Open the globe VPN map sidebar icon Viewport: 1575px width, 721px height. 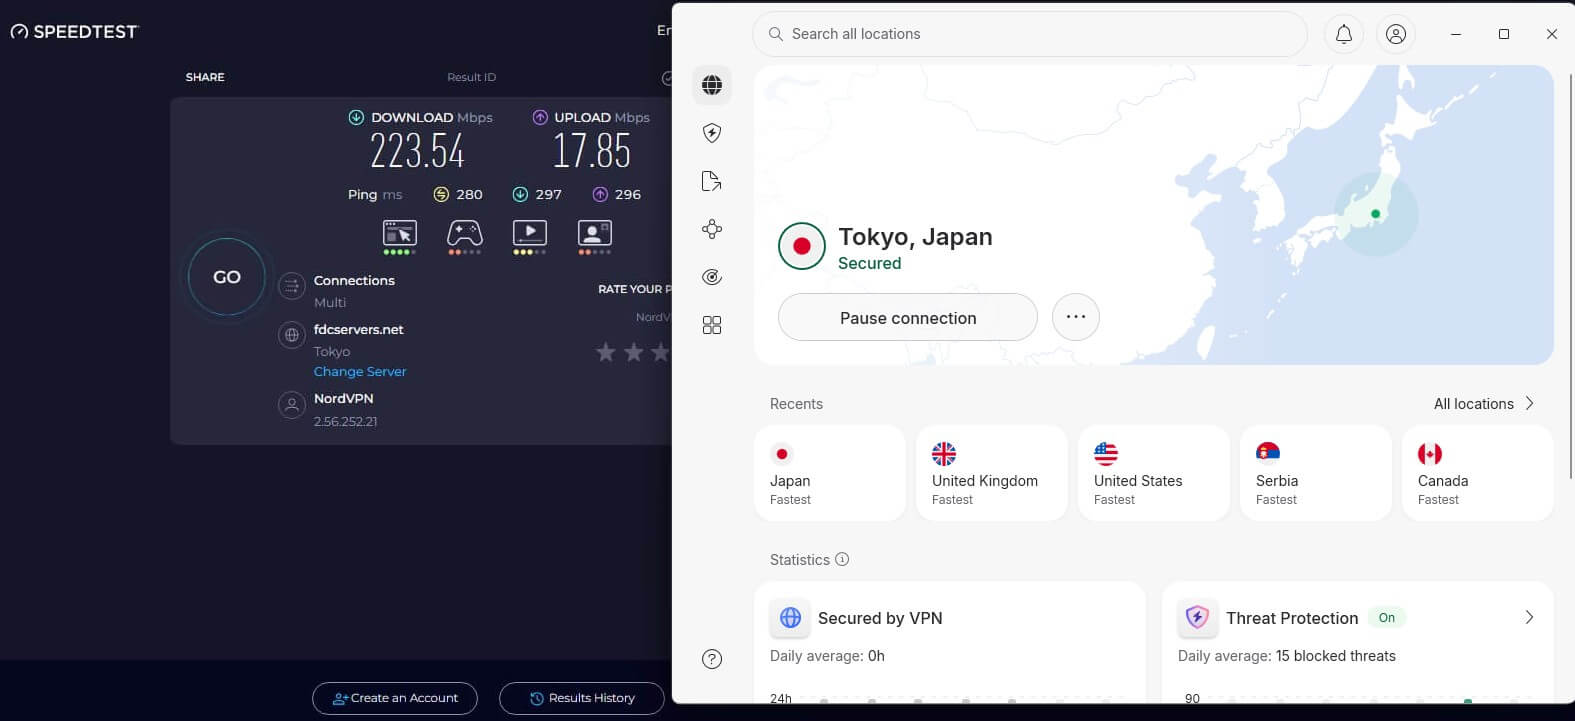(712, 85)
